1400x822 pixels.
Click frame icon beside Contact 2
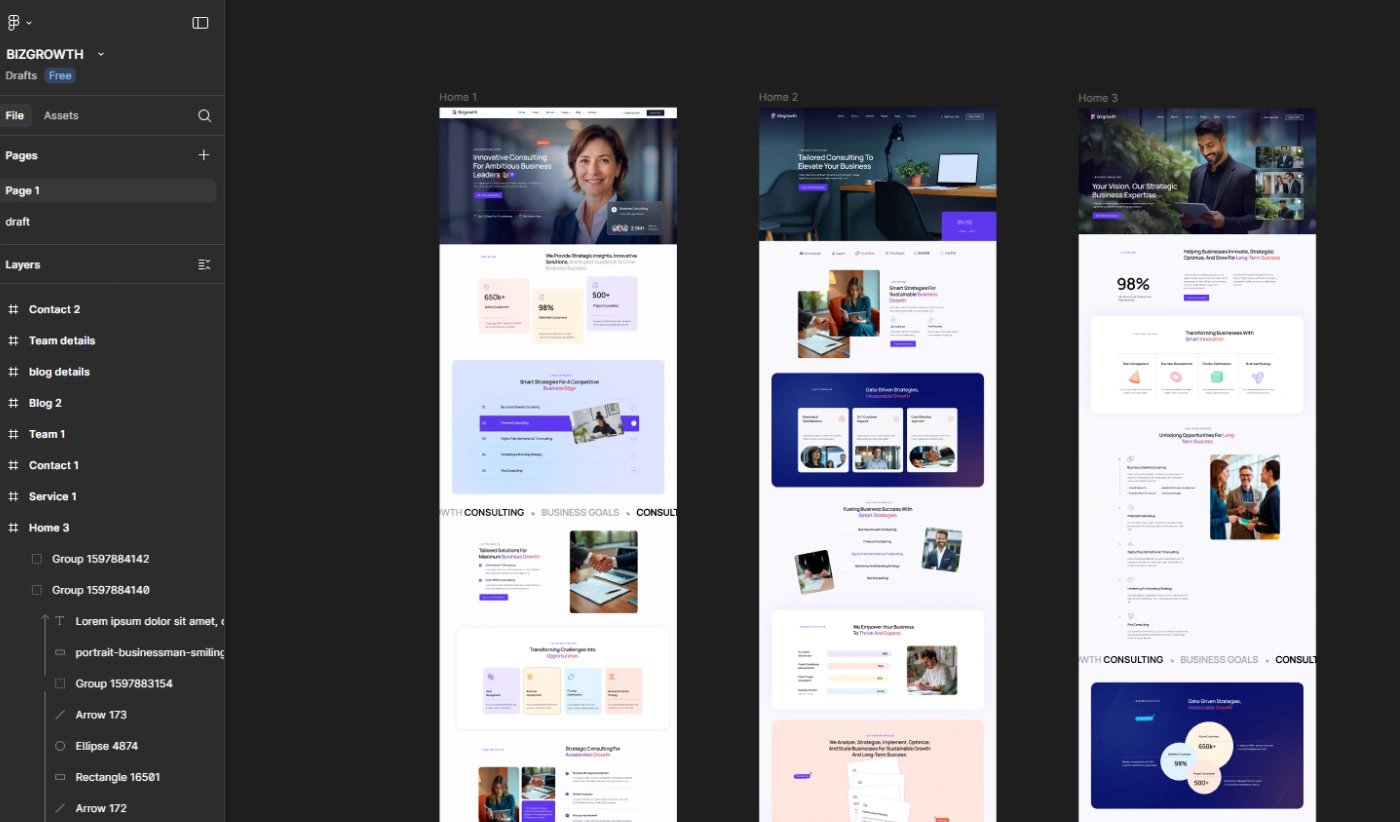[14, 310]
